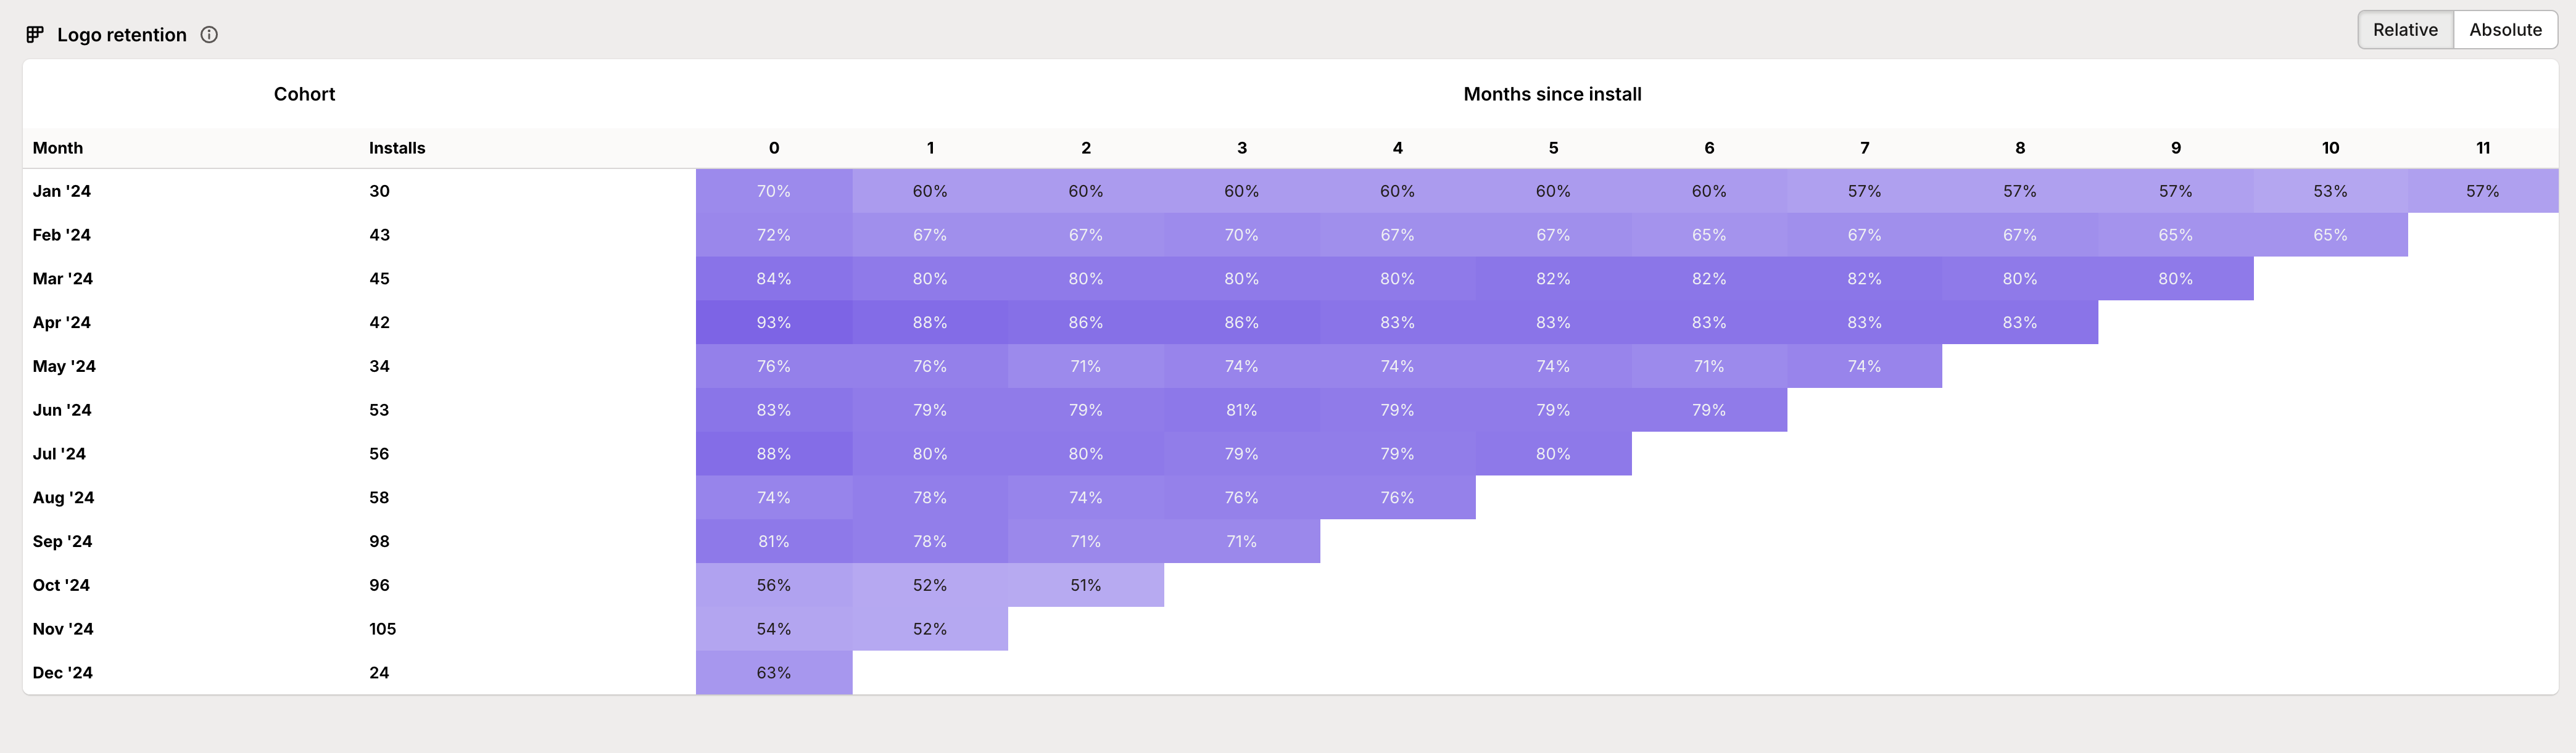Click the Nov '24 installs value 105
2576x753 pixels.
click(x=382, y=629)
